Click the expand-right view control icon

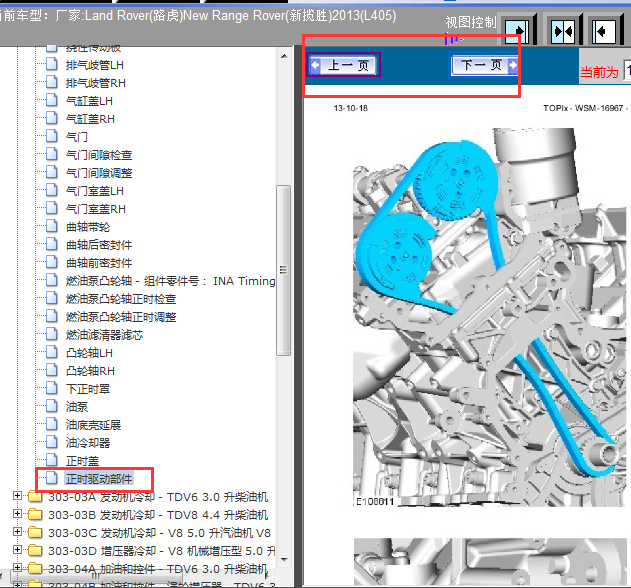(x=518, y=31)
